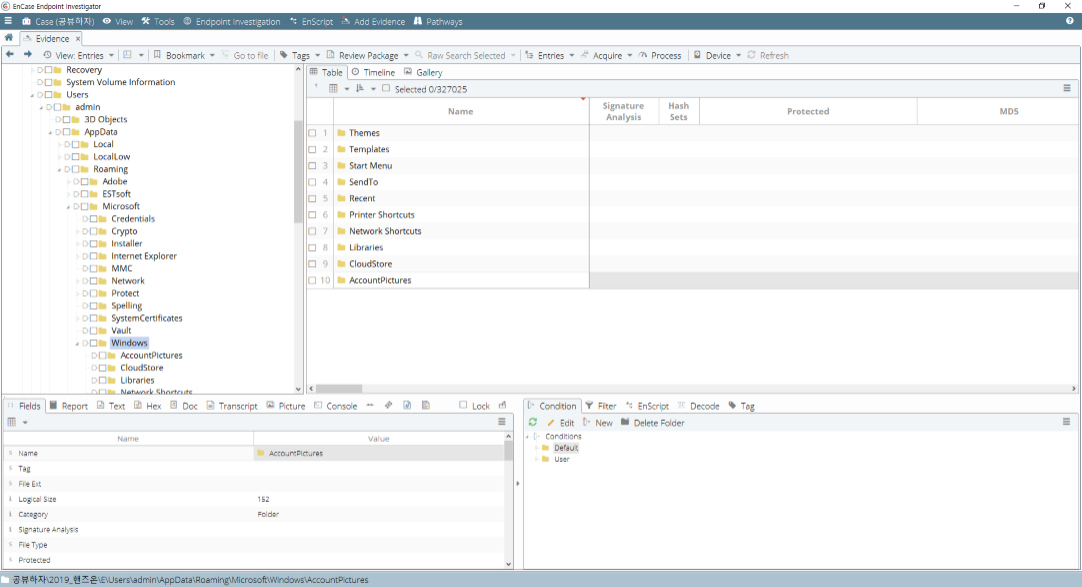Tick the checkbox for the CloudStore row
Image resolution: width=1082 pixels, height=587 pixels.
point(313,264)
